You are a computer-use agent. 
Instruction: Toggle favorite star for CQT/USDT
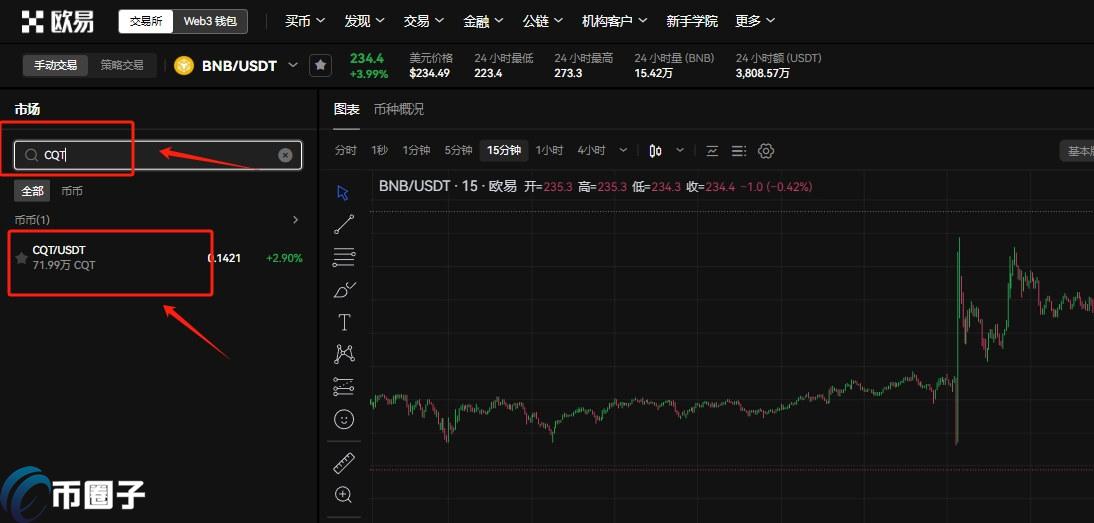[22, 258]
